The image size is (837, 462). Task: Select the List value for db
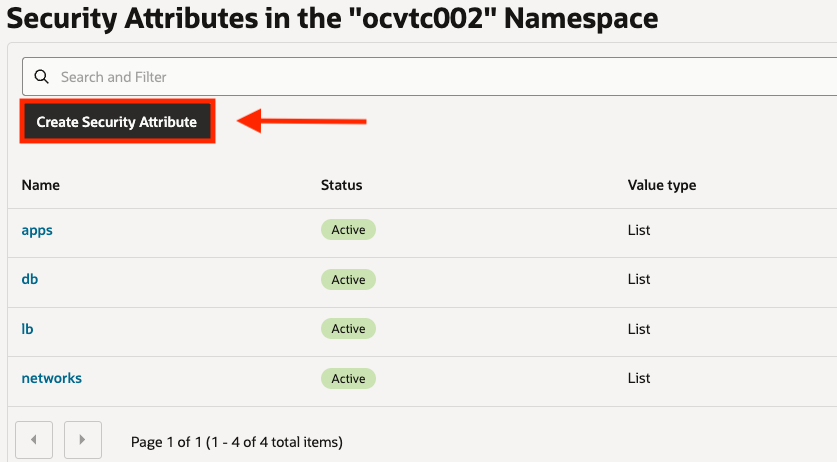point(639,280)
